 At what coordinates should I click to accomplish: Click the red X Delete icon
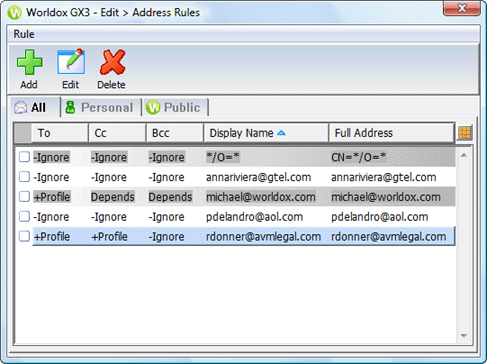pos(112,62)
